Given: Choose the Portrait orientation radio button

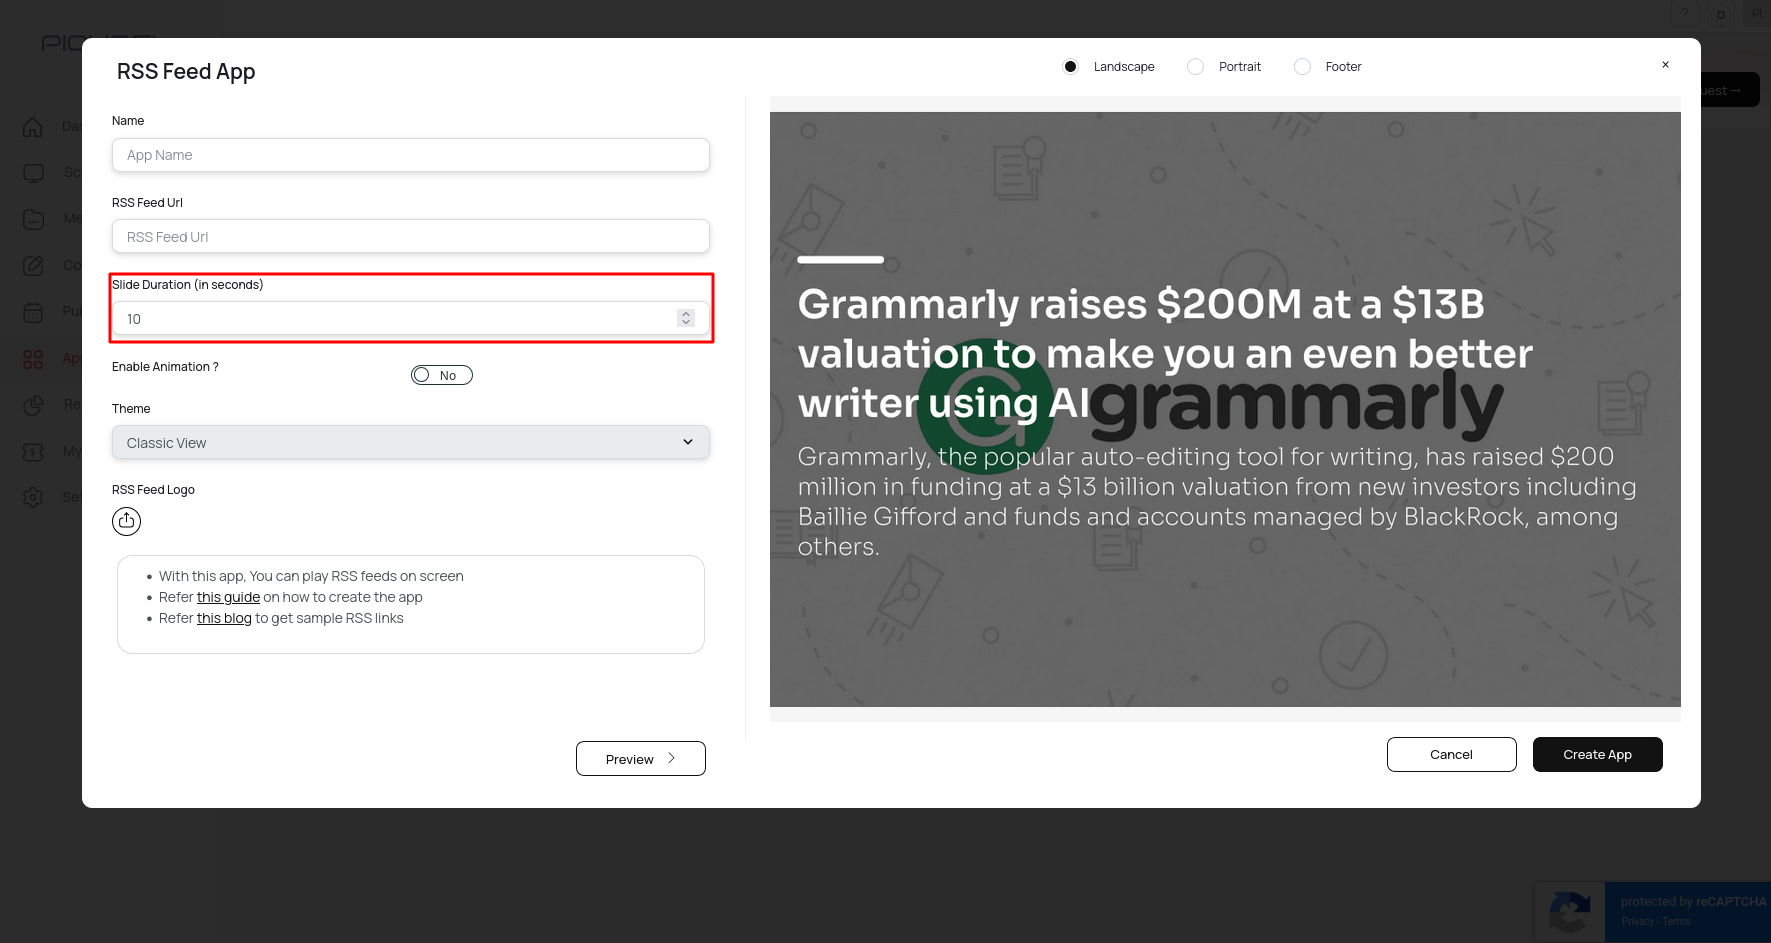Looking at the screenshot, I should coord(1195,67).
